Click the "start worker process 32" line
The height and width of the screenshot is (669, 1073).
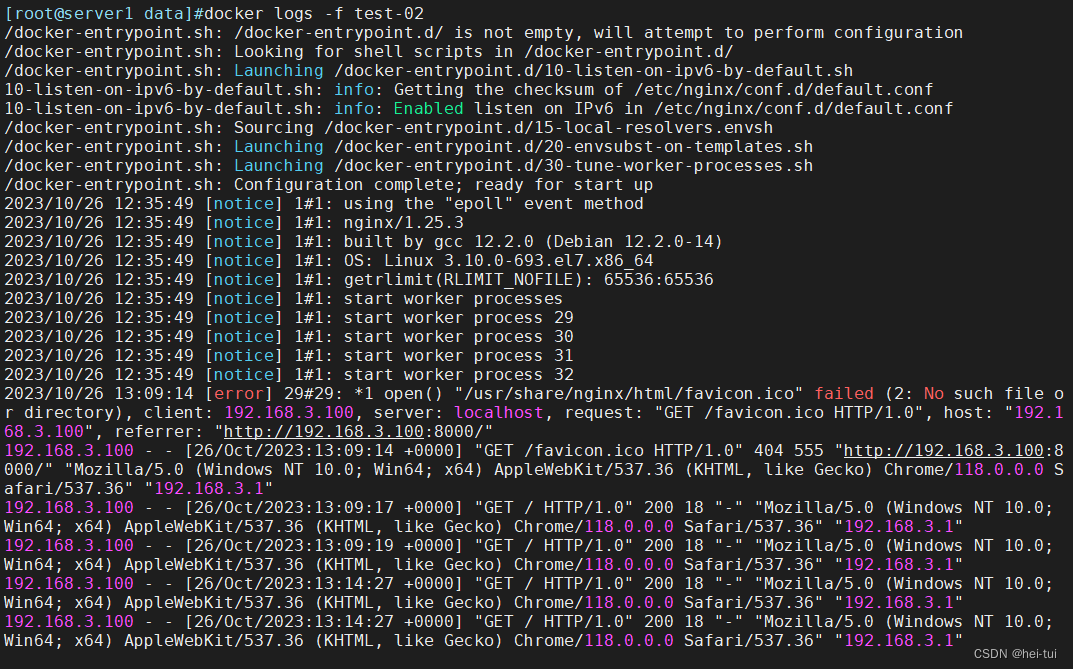(x=458, y=374)
